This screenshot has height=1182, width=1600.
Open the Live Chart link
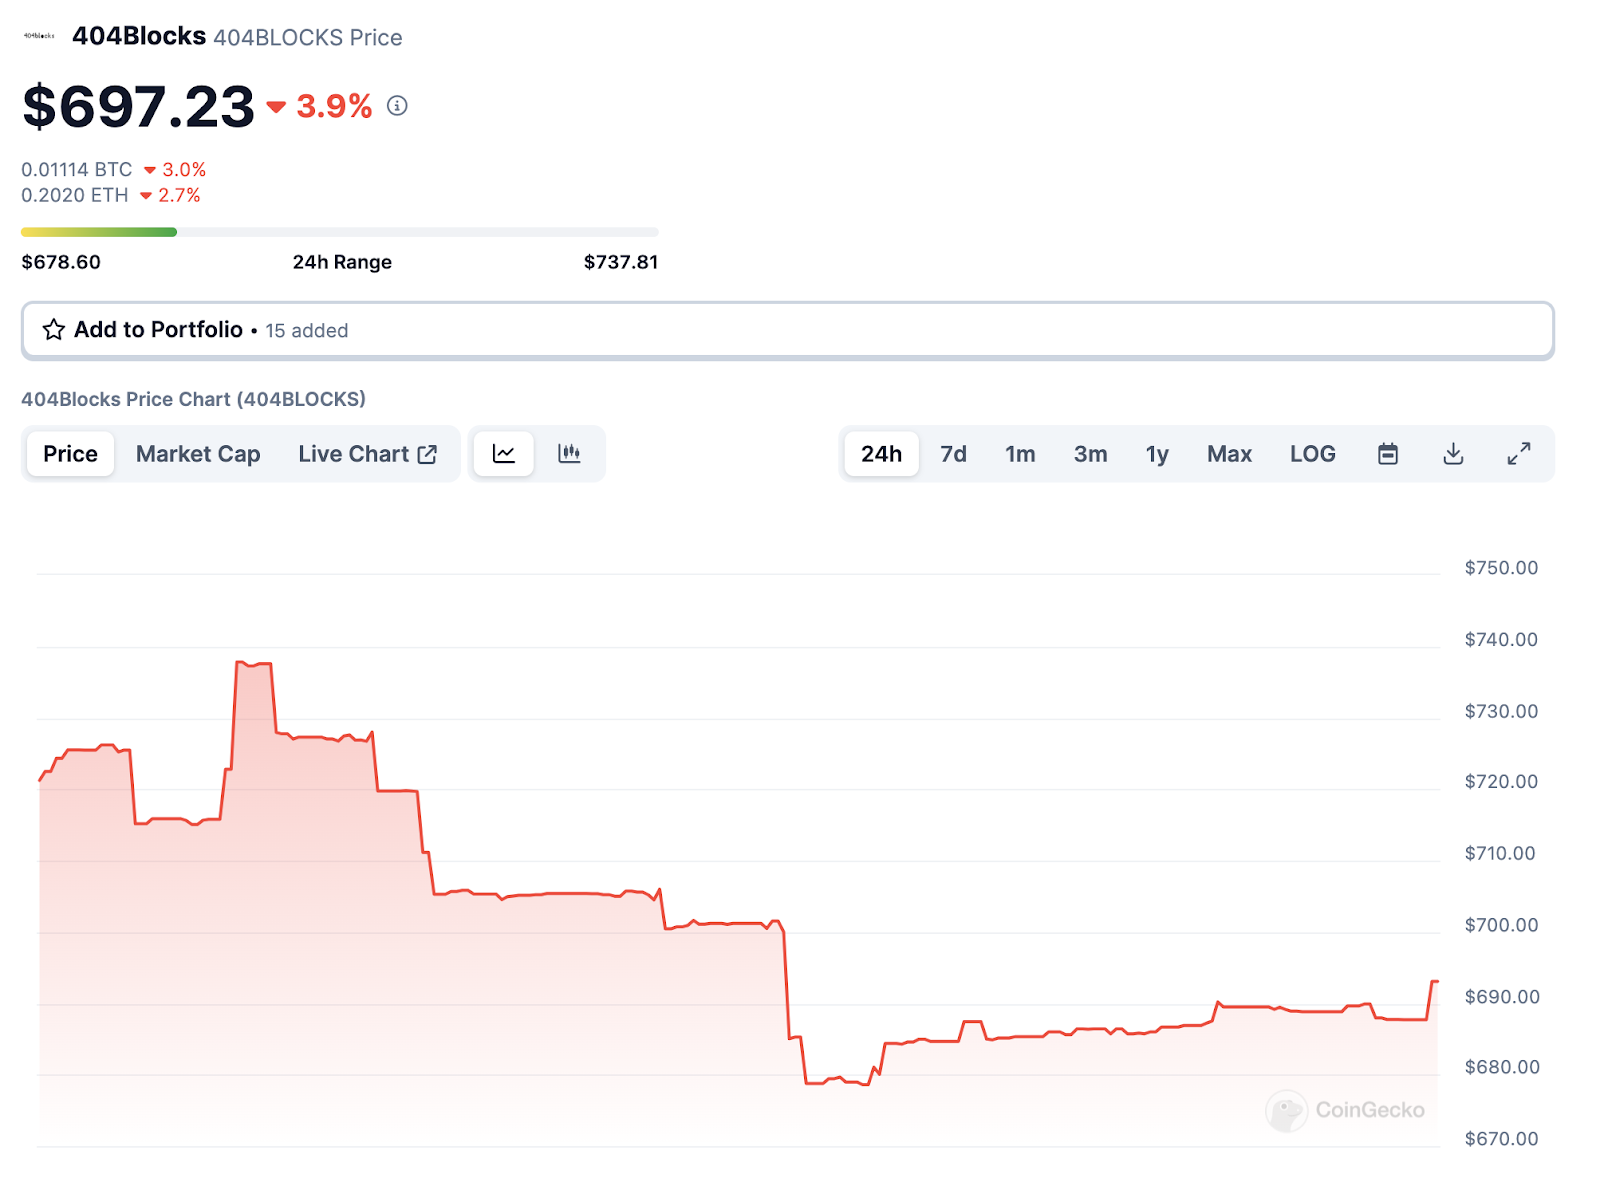pos(367,454)
